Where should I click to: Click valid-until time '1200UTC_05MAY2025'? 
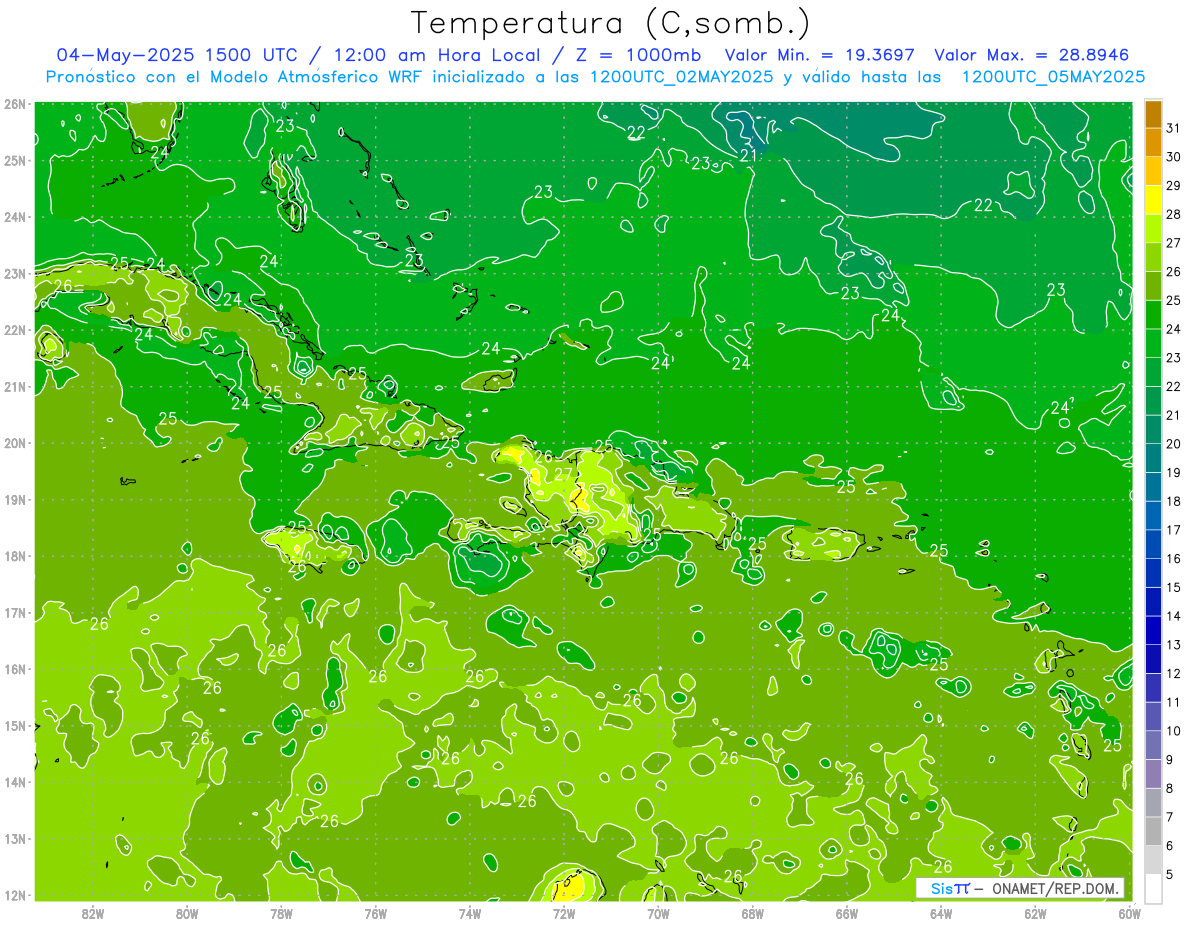coord(1052,77)
